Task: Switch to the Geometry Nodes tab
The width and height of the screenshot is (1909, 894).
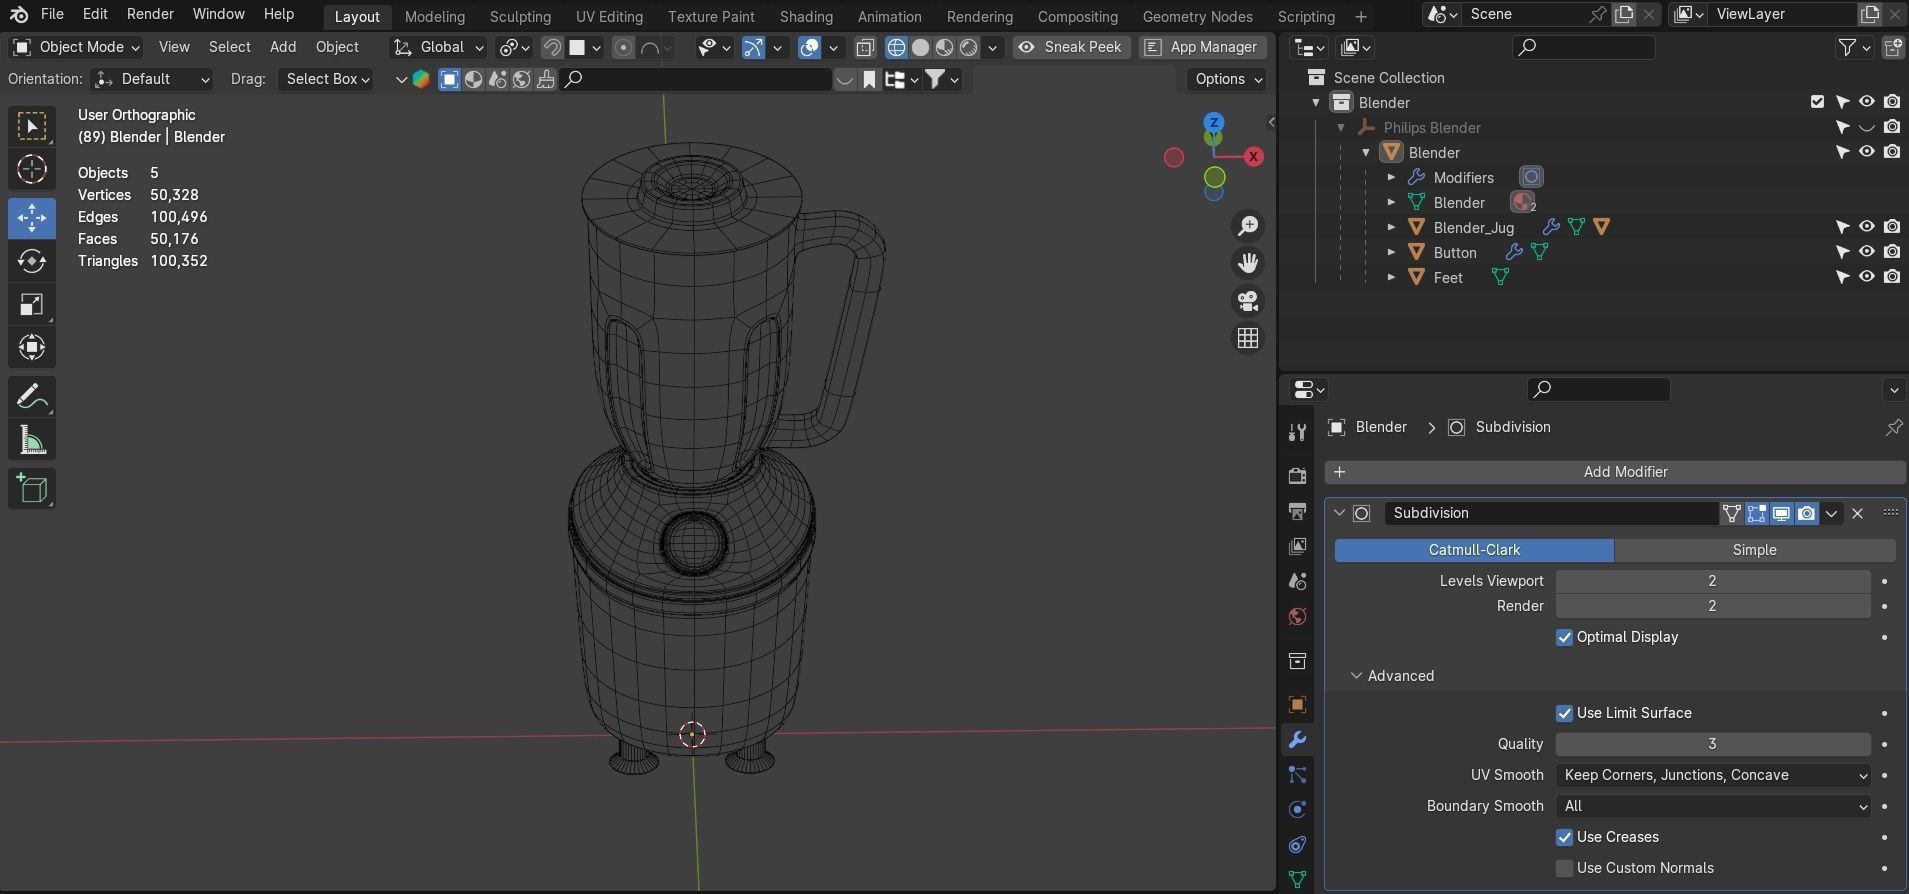Action: 1197,16
